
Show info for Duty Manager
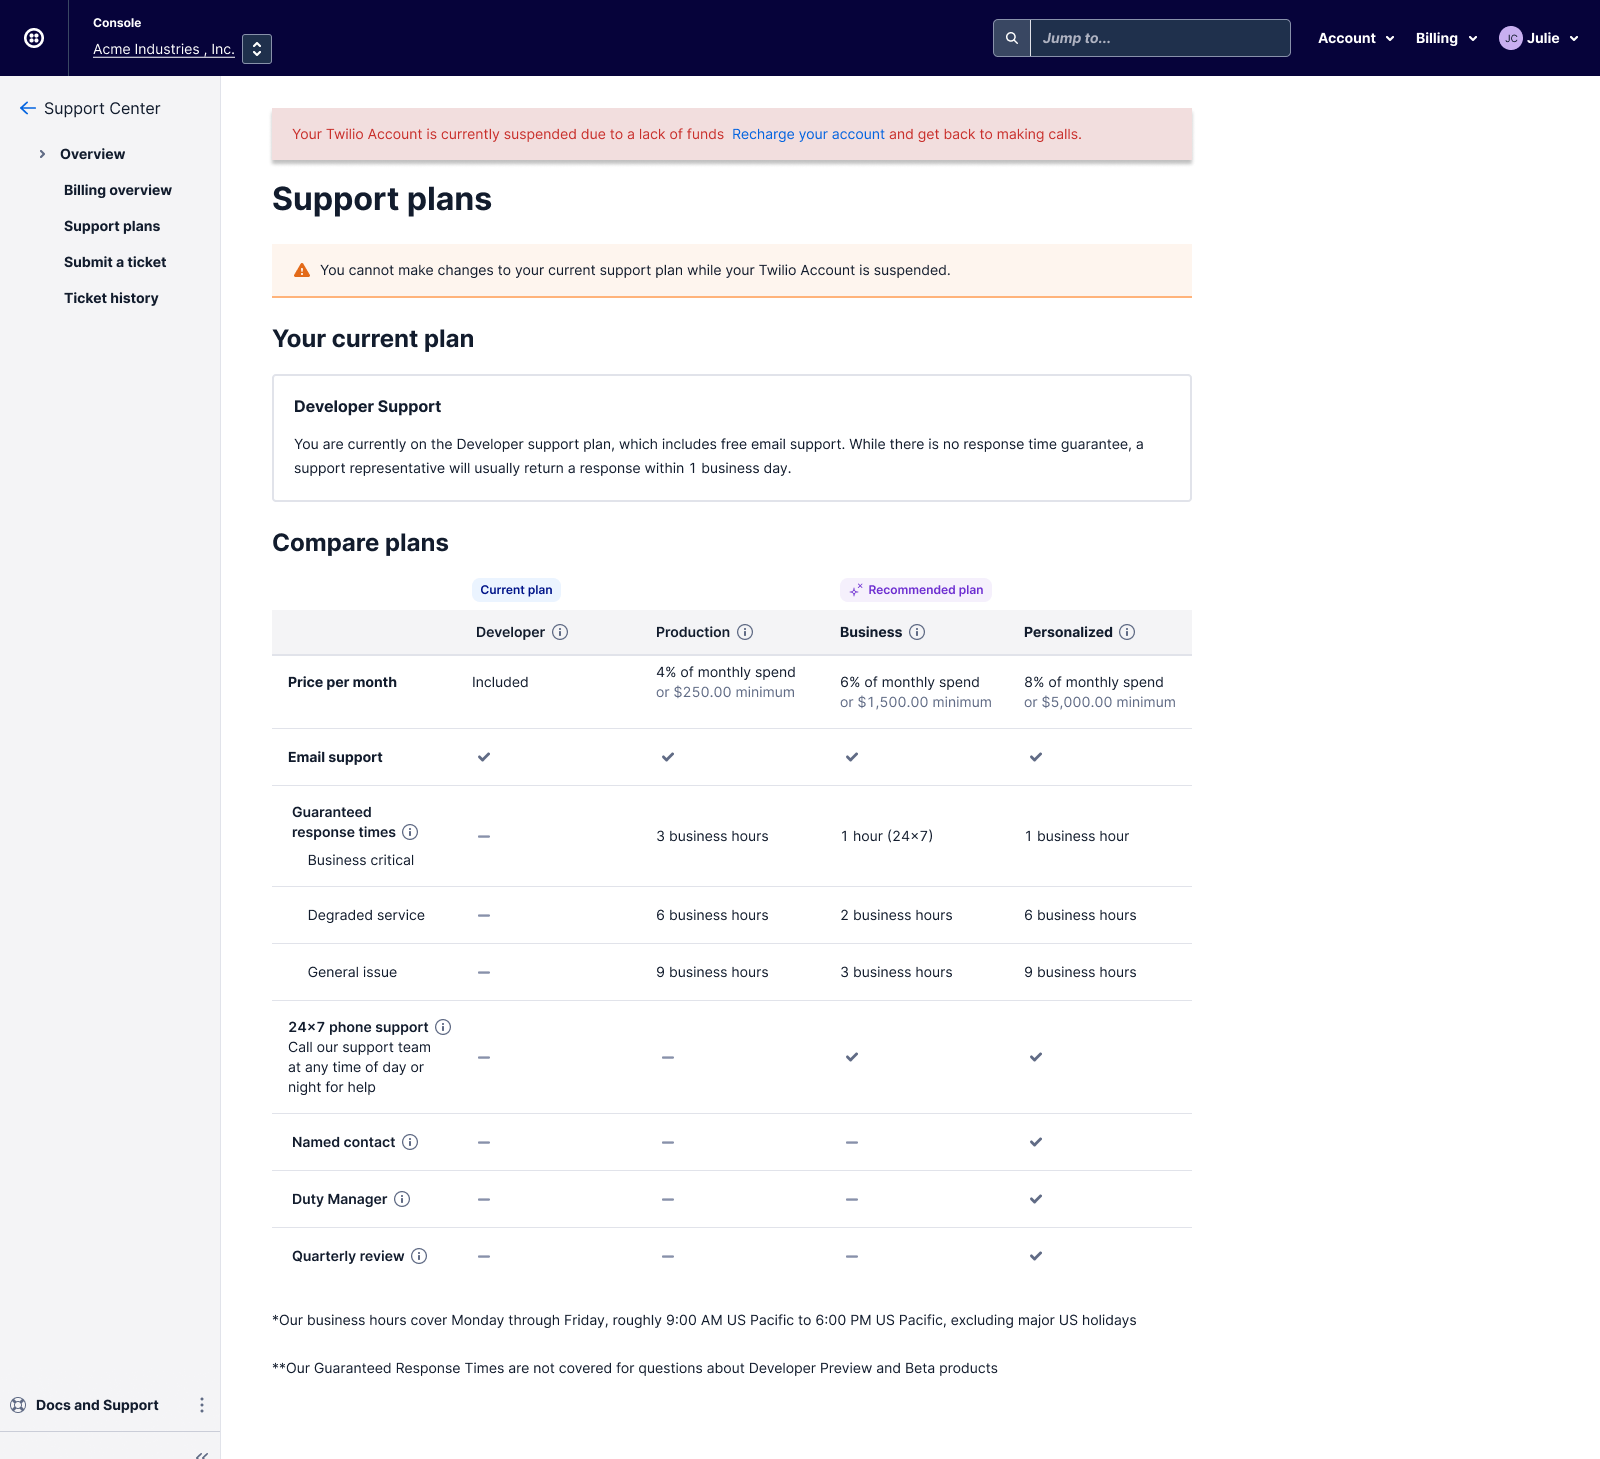[402, 1199]
